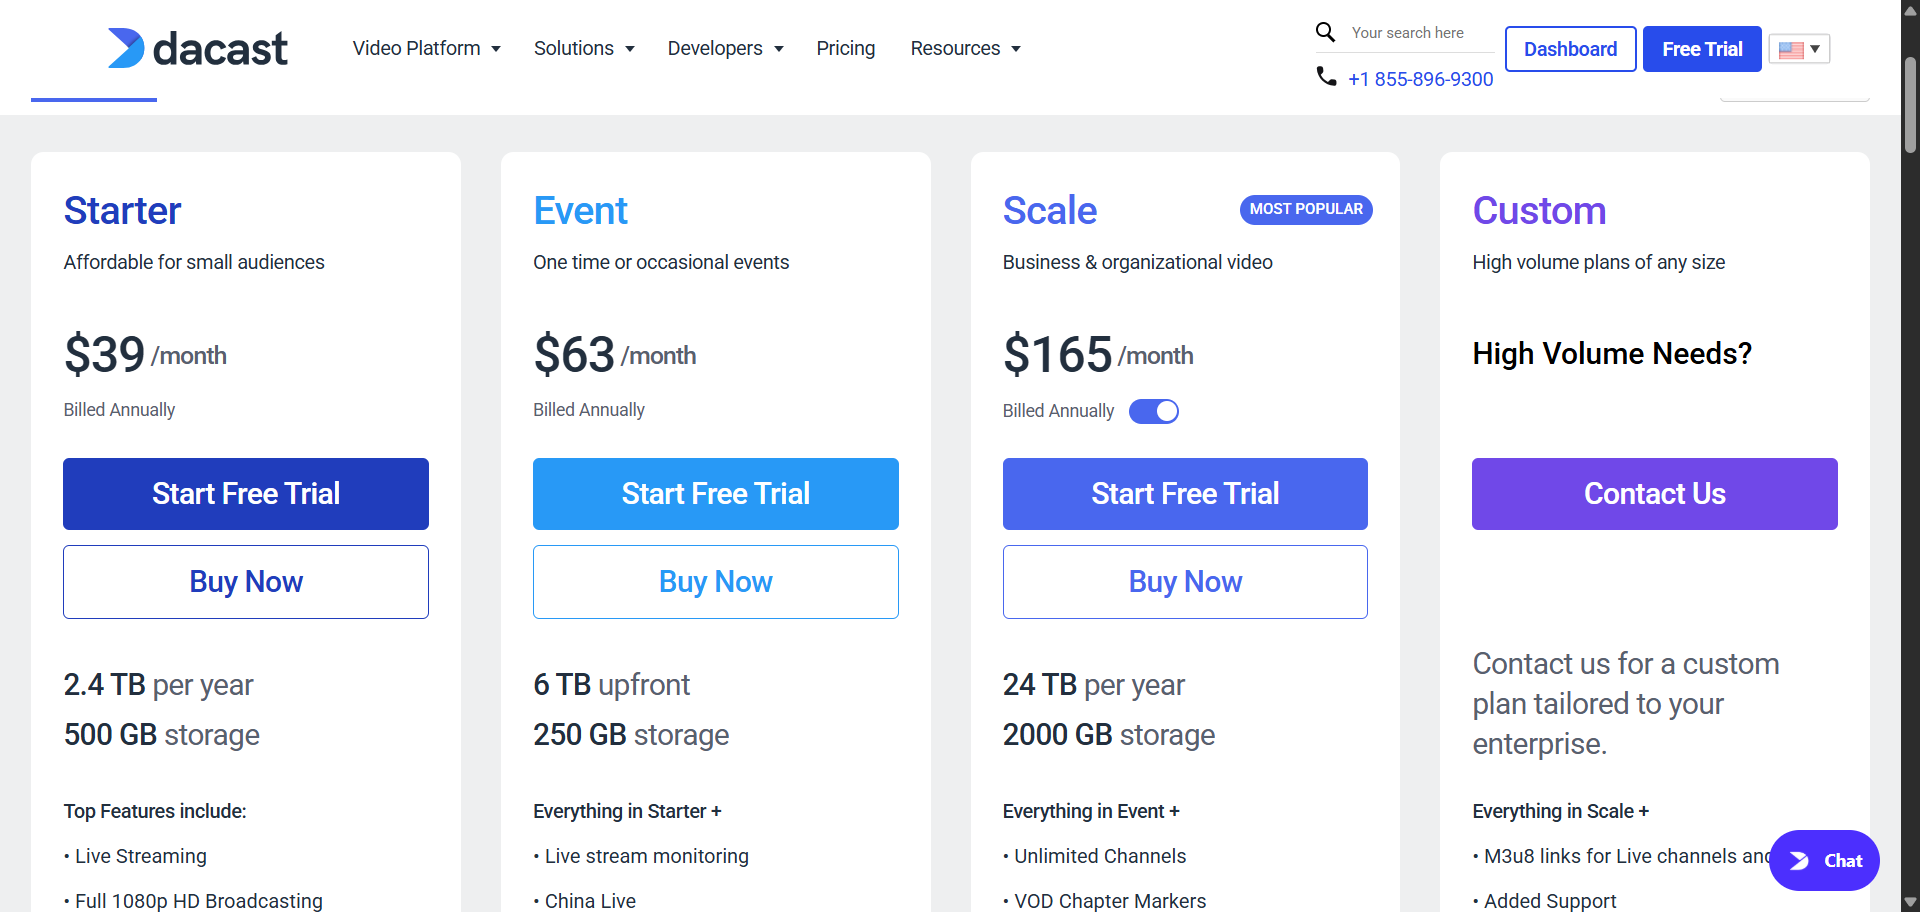The height and width of the screenshot is (912, 1920).
Task: Buy Now for the Starter plan
Action: tap(246, 582)
